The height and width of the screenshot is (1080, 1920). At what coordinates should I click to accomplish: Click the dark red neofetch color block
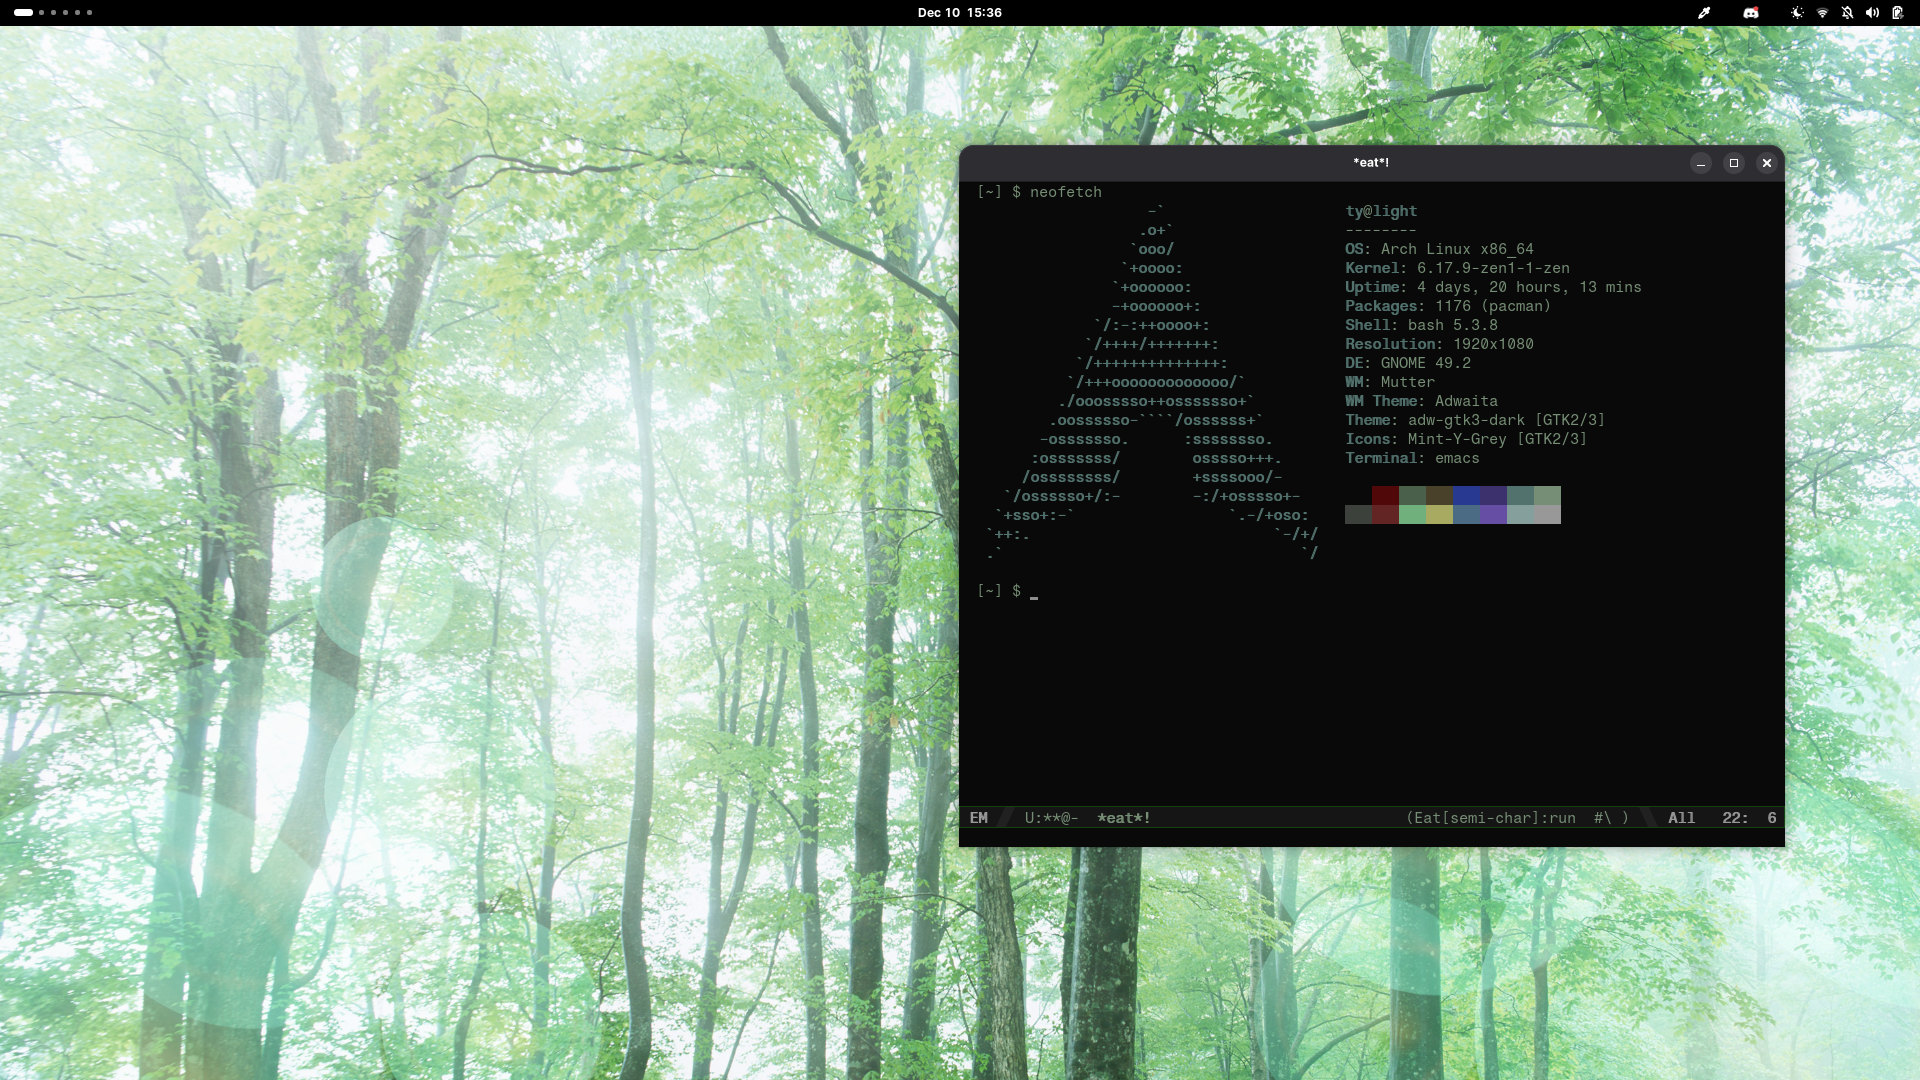click(x=1385, y=495)
